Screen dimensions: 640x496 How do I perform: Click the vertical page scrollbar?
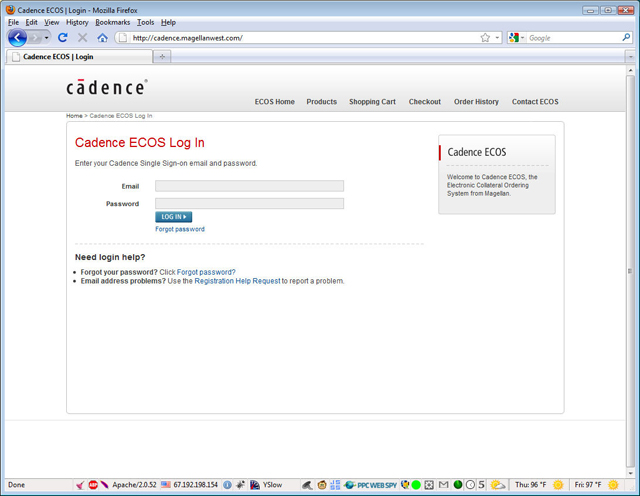click(631, 271)
